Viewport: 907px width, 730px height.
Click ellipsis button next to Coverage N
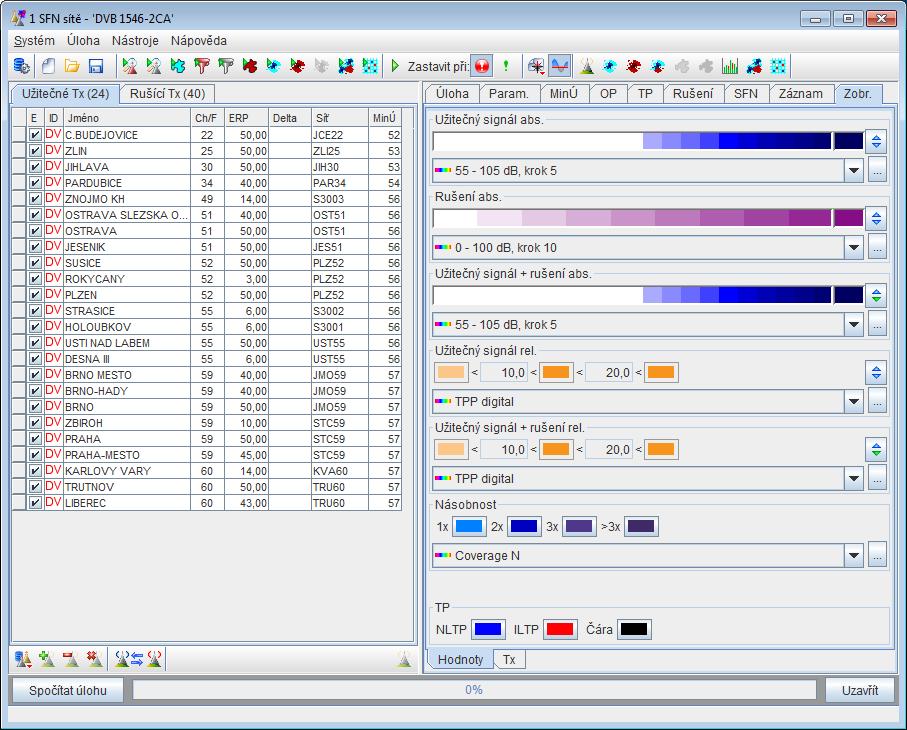[877, 555]
